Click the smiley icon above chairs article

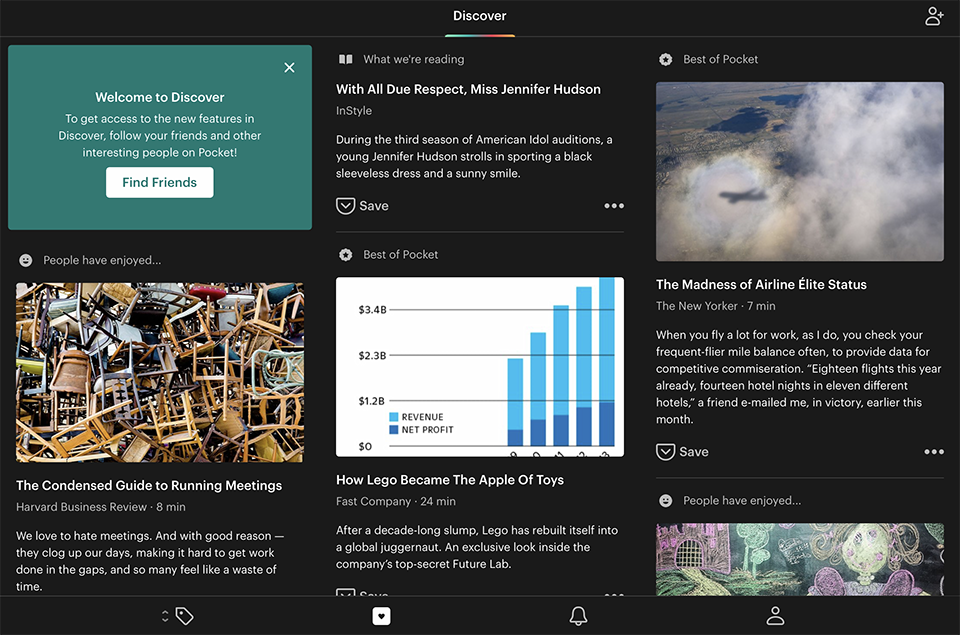(x=26, y=260)
